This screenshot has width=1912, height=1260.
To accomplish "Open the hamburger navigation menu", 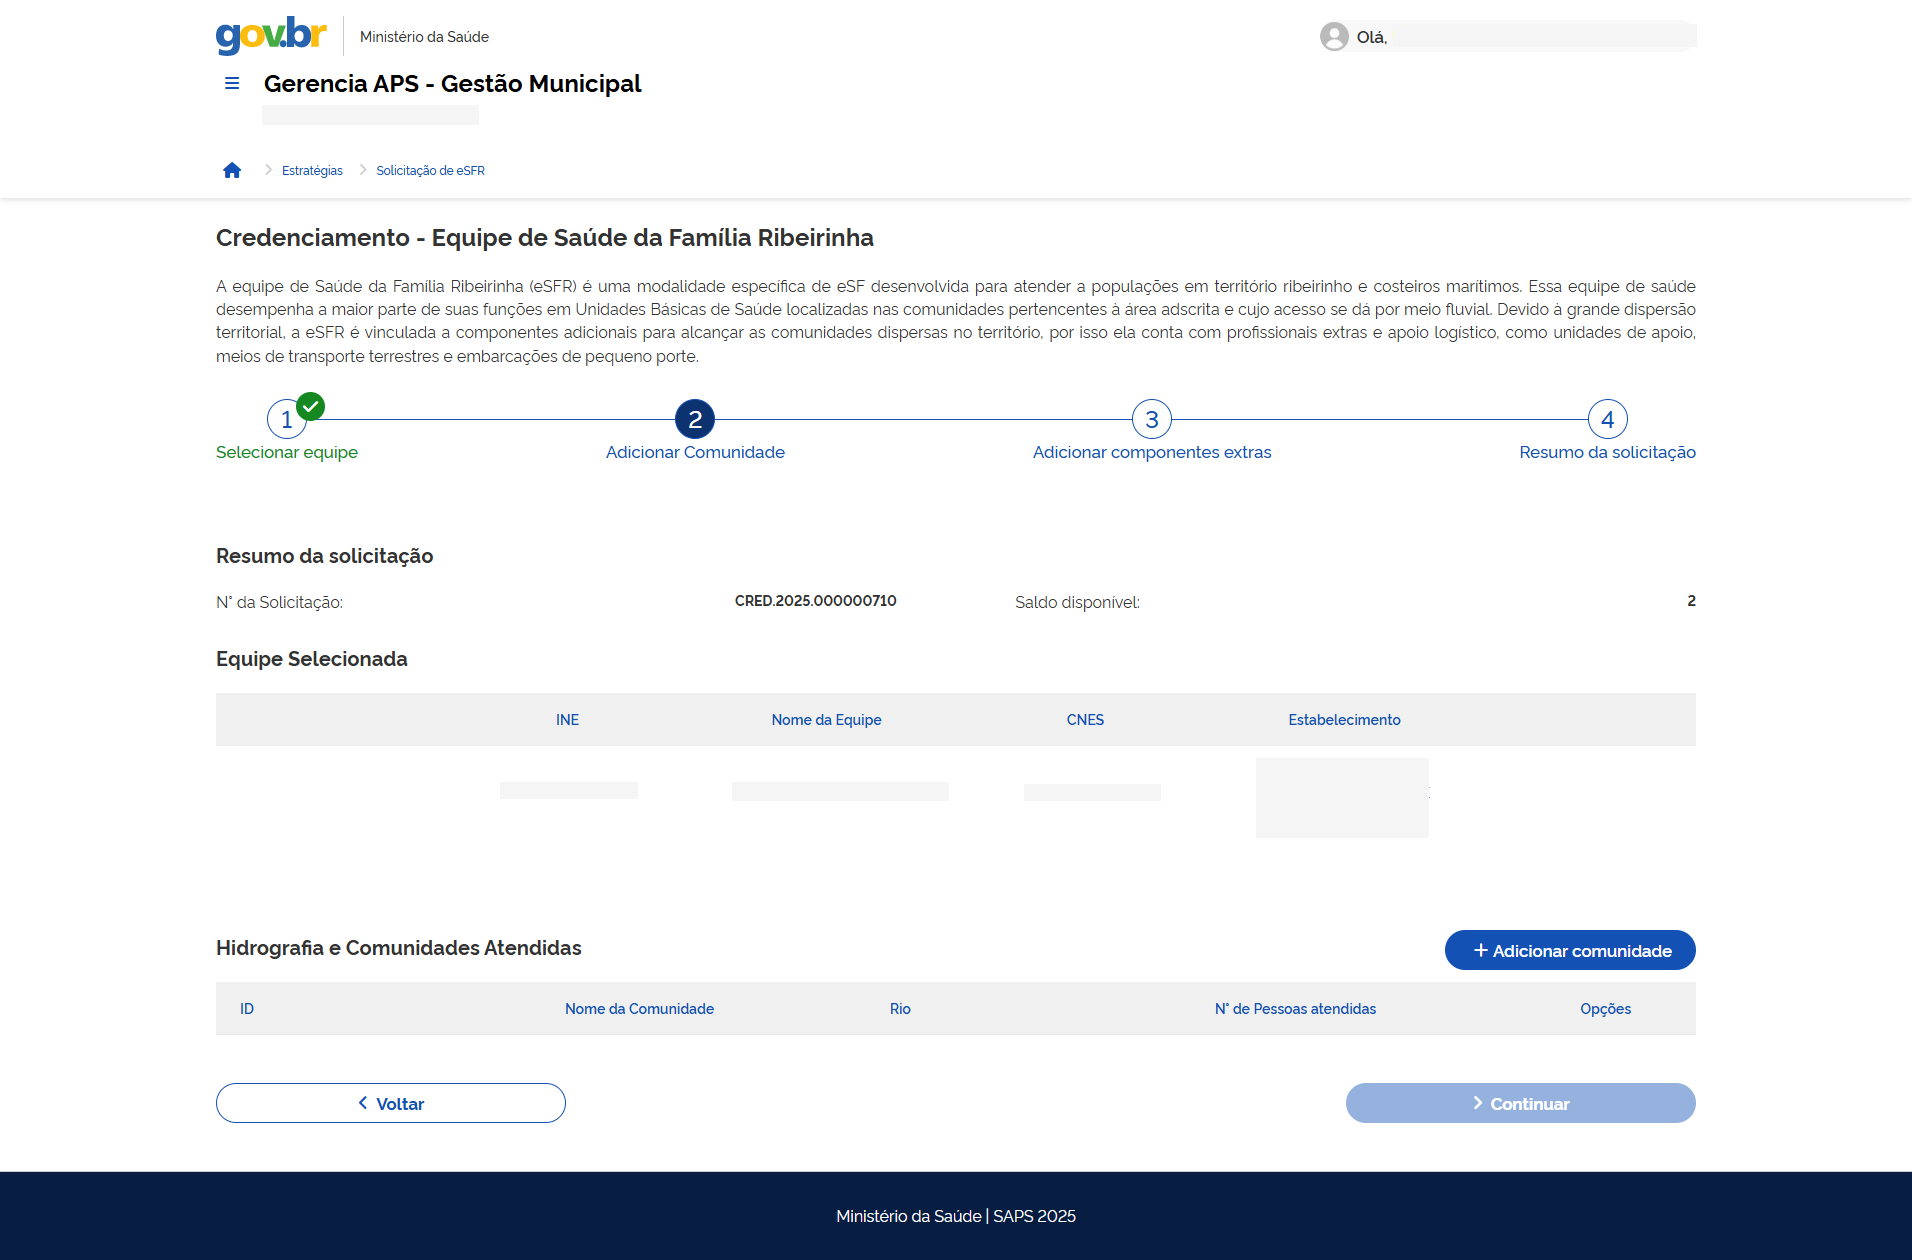I will (x=232, y=84).
